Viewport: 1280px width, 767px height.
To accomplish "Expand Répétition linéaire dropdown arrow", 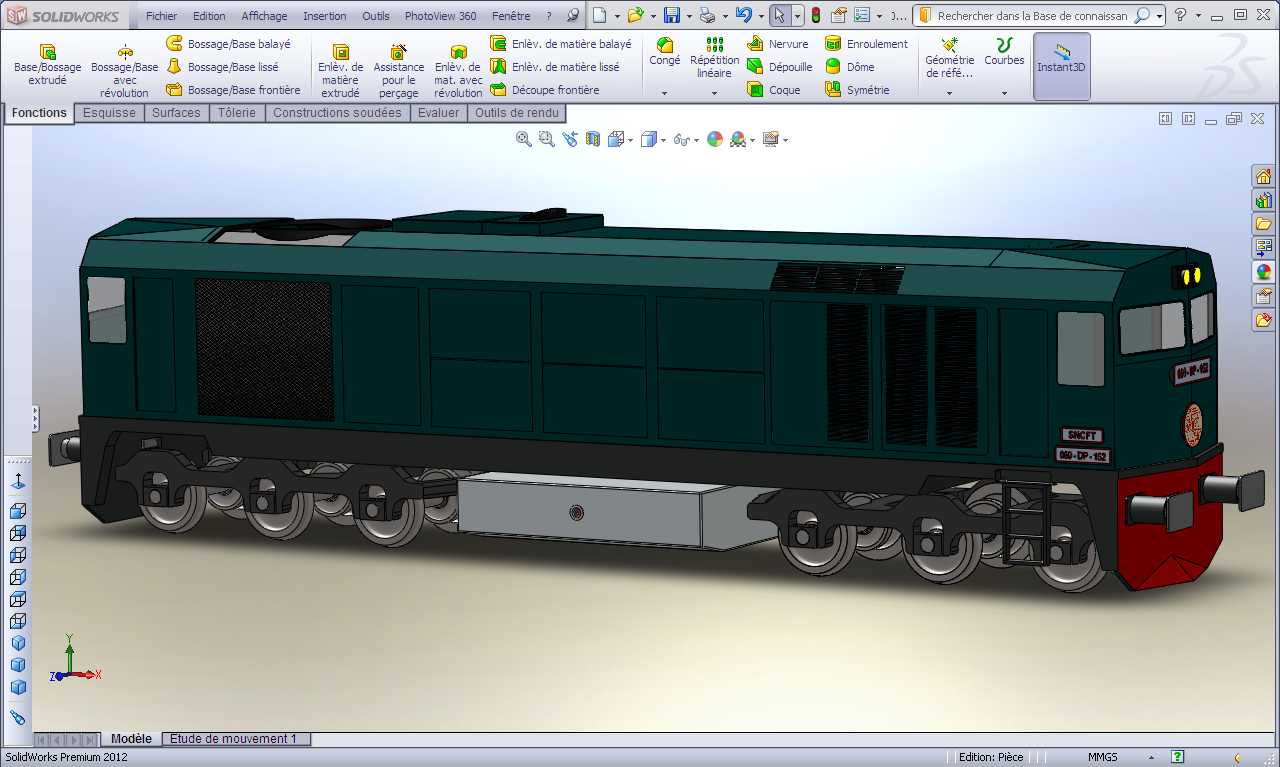I will tap(714, 93).
